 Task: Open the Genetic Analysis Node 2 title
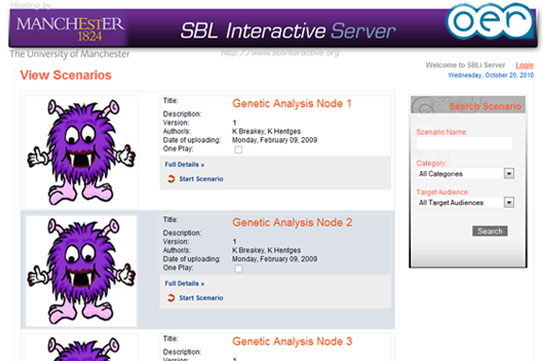pyautogui.click(x=292, y=222)
